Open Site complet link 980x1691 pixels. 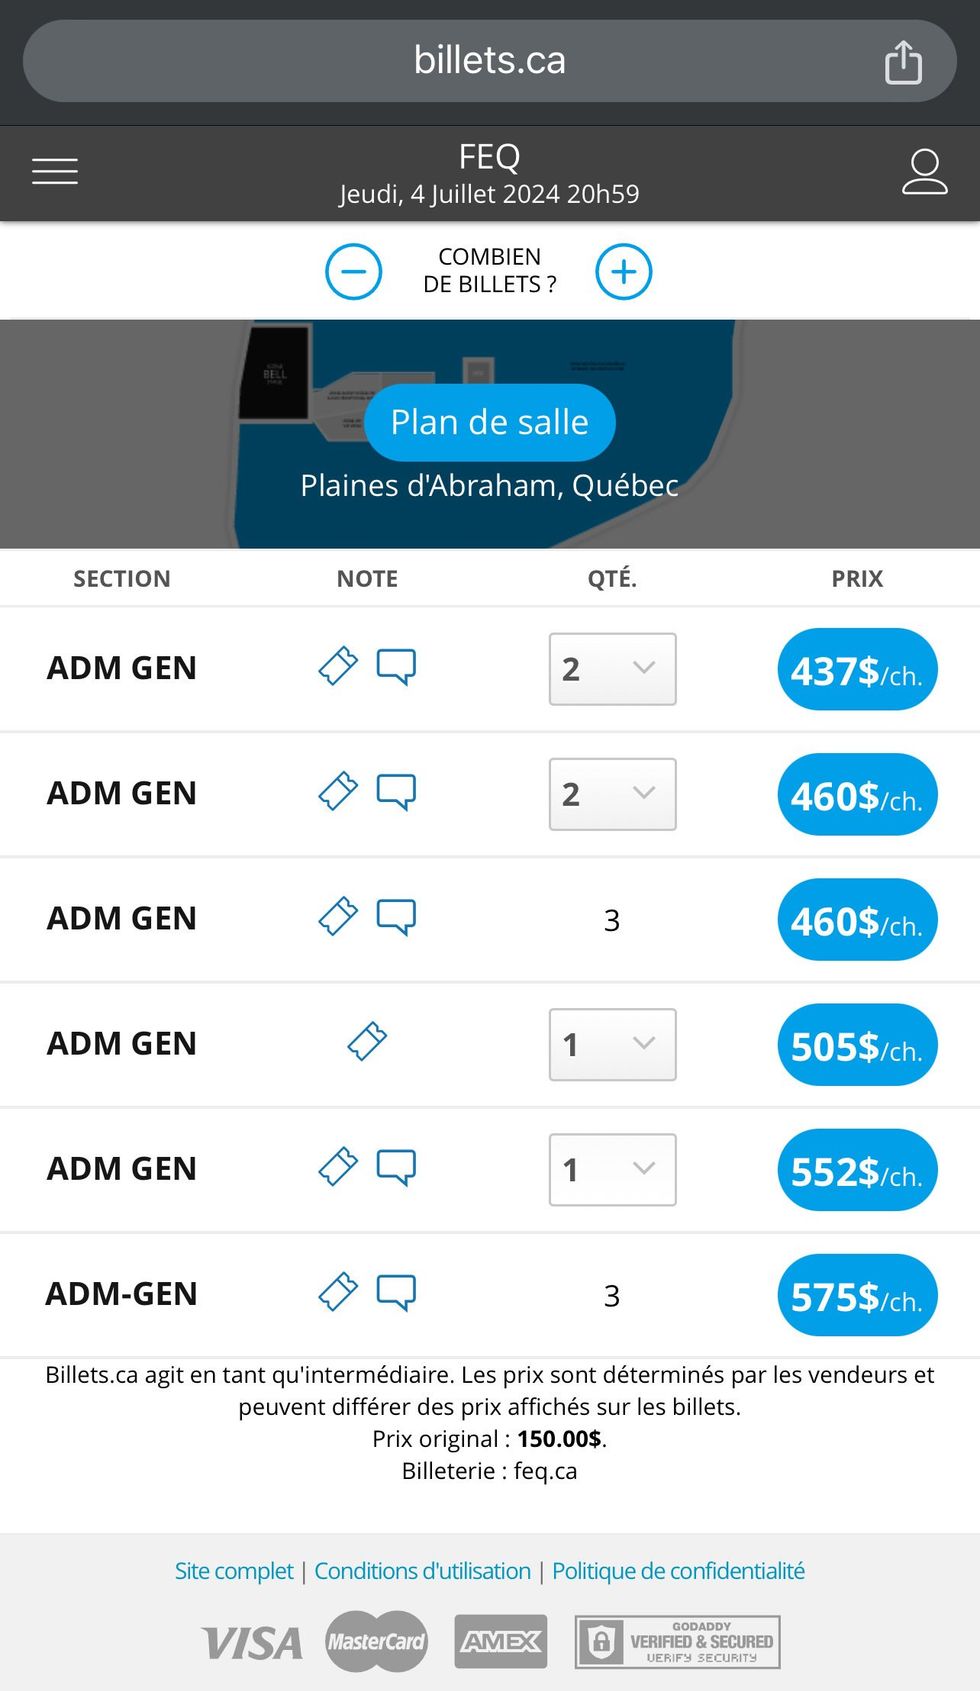pyautogui.click(x=234, y=1571)
